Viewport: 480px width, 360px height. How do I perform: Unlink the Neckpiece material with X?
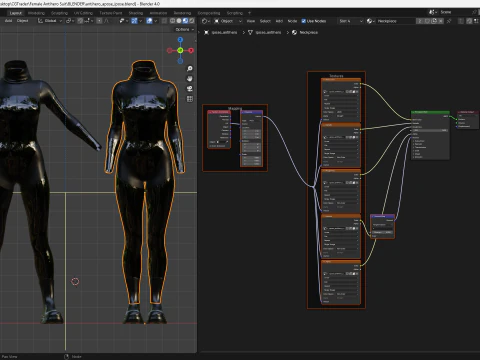coord(441,21)
